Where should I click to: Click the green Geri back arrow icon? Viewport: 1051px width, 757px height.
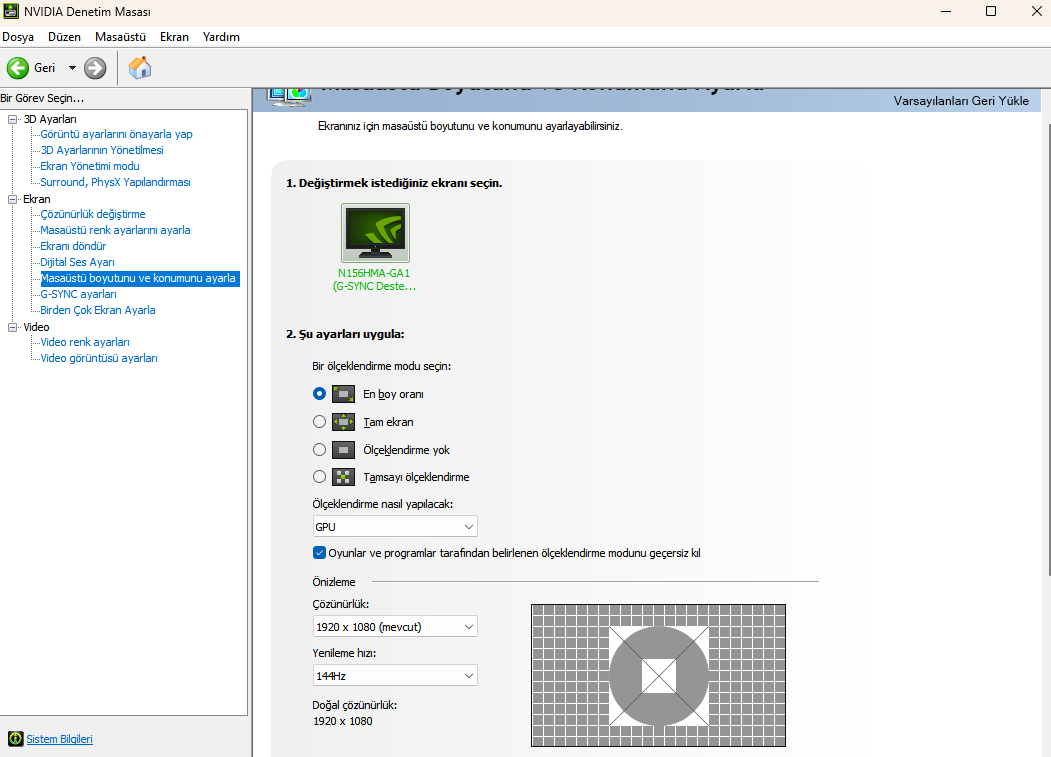coord(17,68)
